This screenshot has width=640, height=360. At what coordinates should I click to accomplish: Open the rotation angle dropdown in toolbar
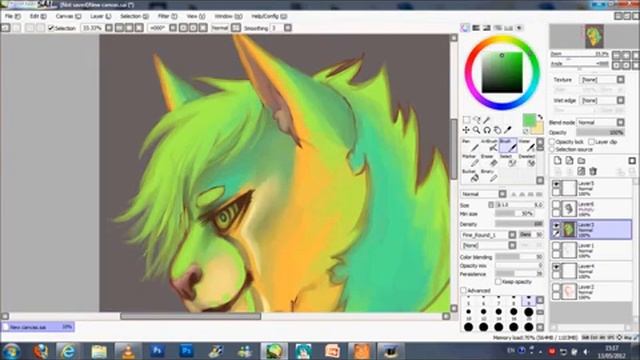pos(173,28)
